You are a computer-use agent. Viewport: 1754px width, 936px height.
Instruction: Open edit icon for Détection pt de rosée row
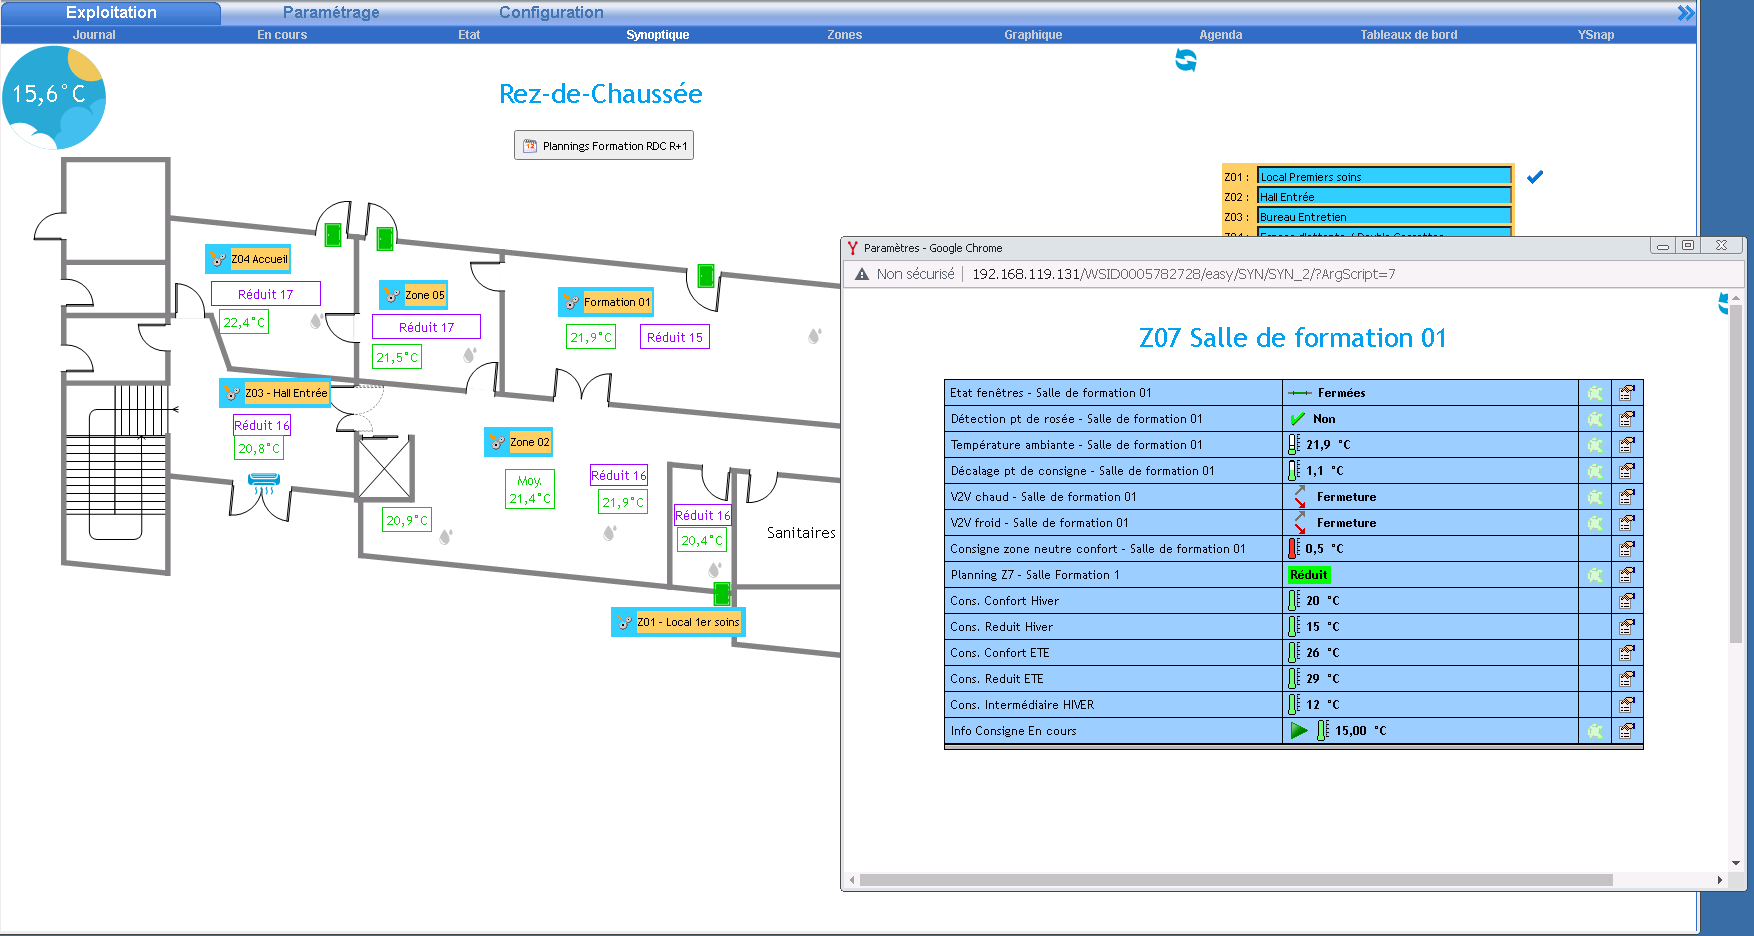tap(1627, 419)
